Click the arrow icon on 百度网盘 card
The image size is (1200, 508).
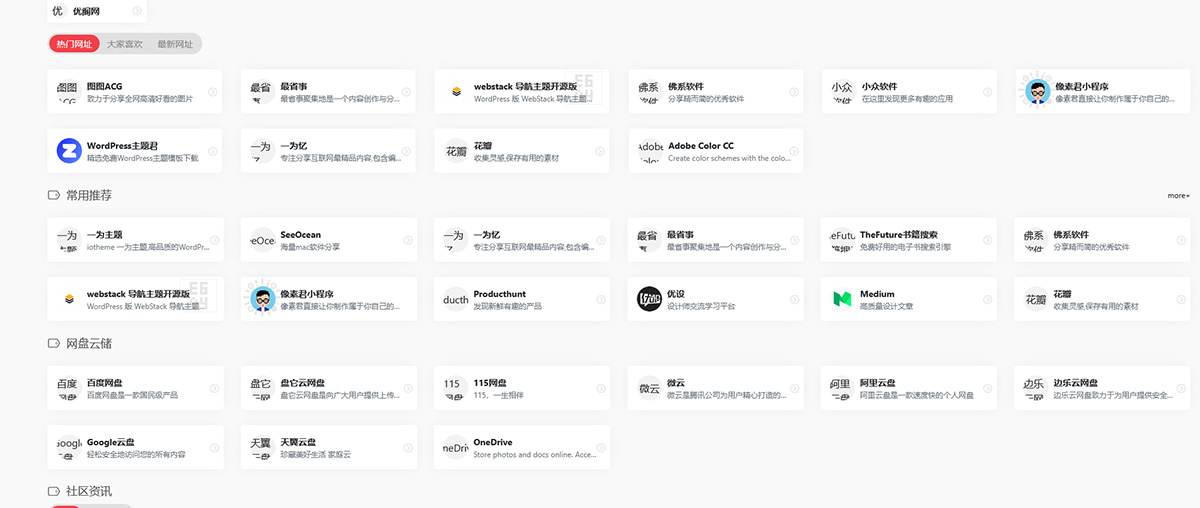(x=212, y=389)
